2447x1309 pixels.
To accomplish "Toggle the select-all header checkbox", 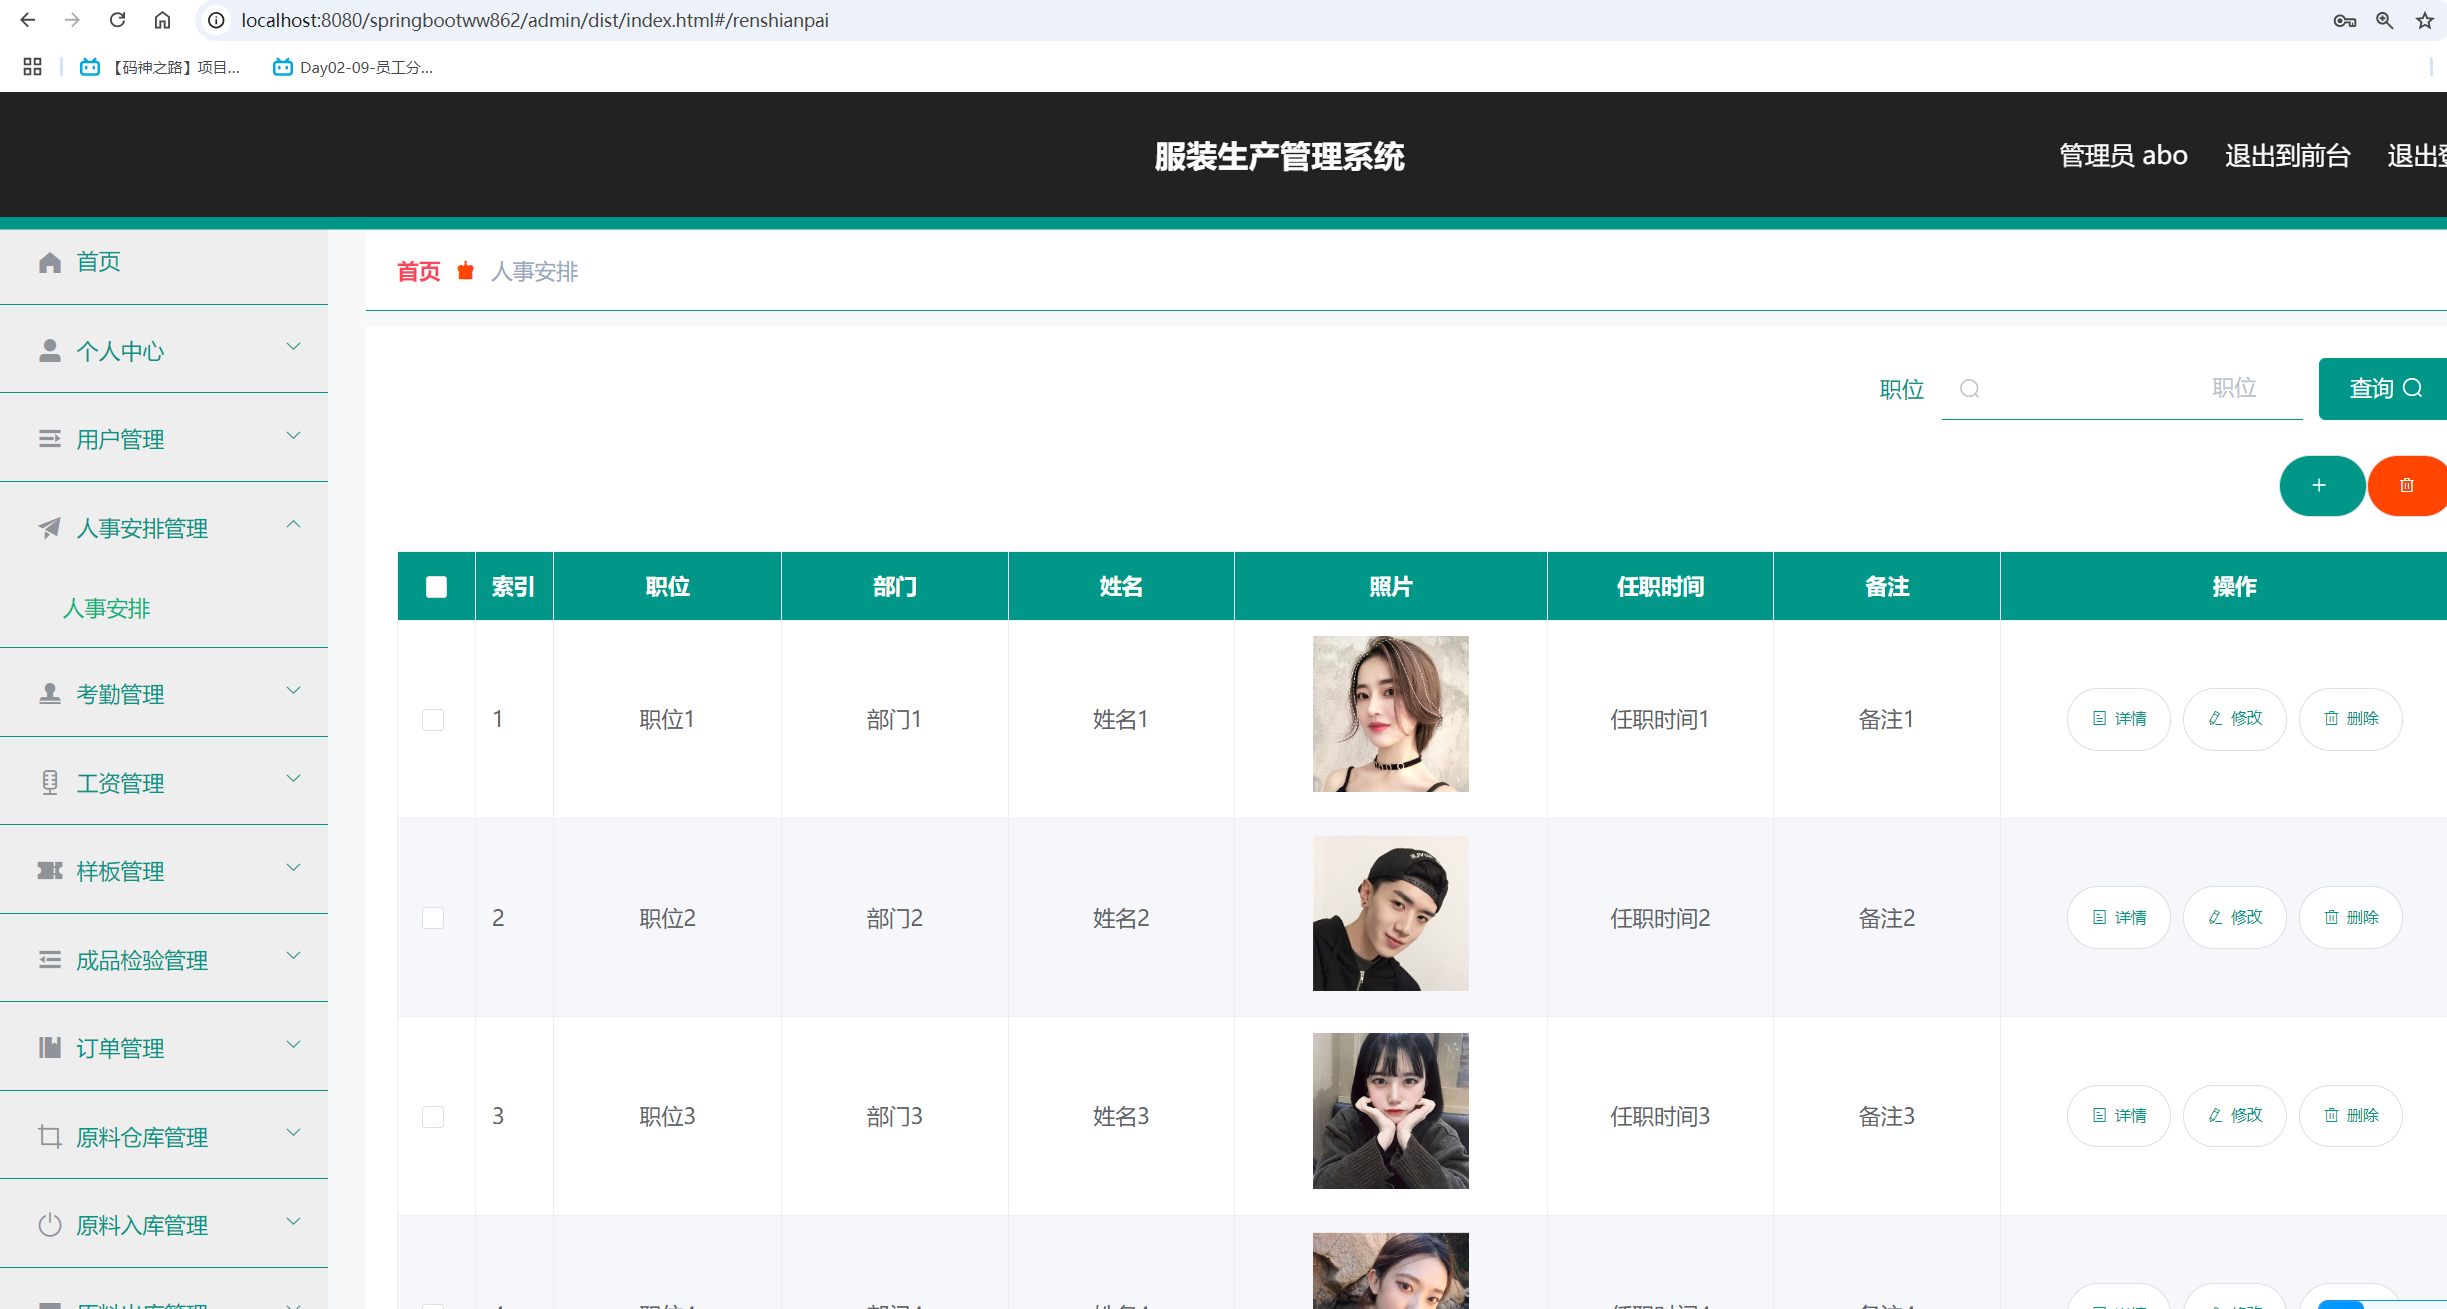I will coord(436,587).
